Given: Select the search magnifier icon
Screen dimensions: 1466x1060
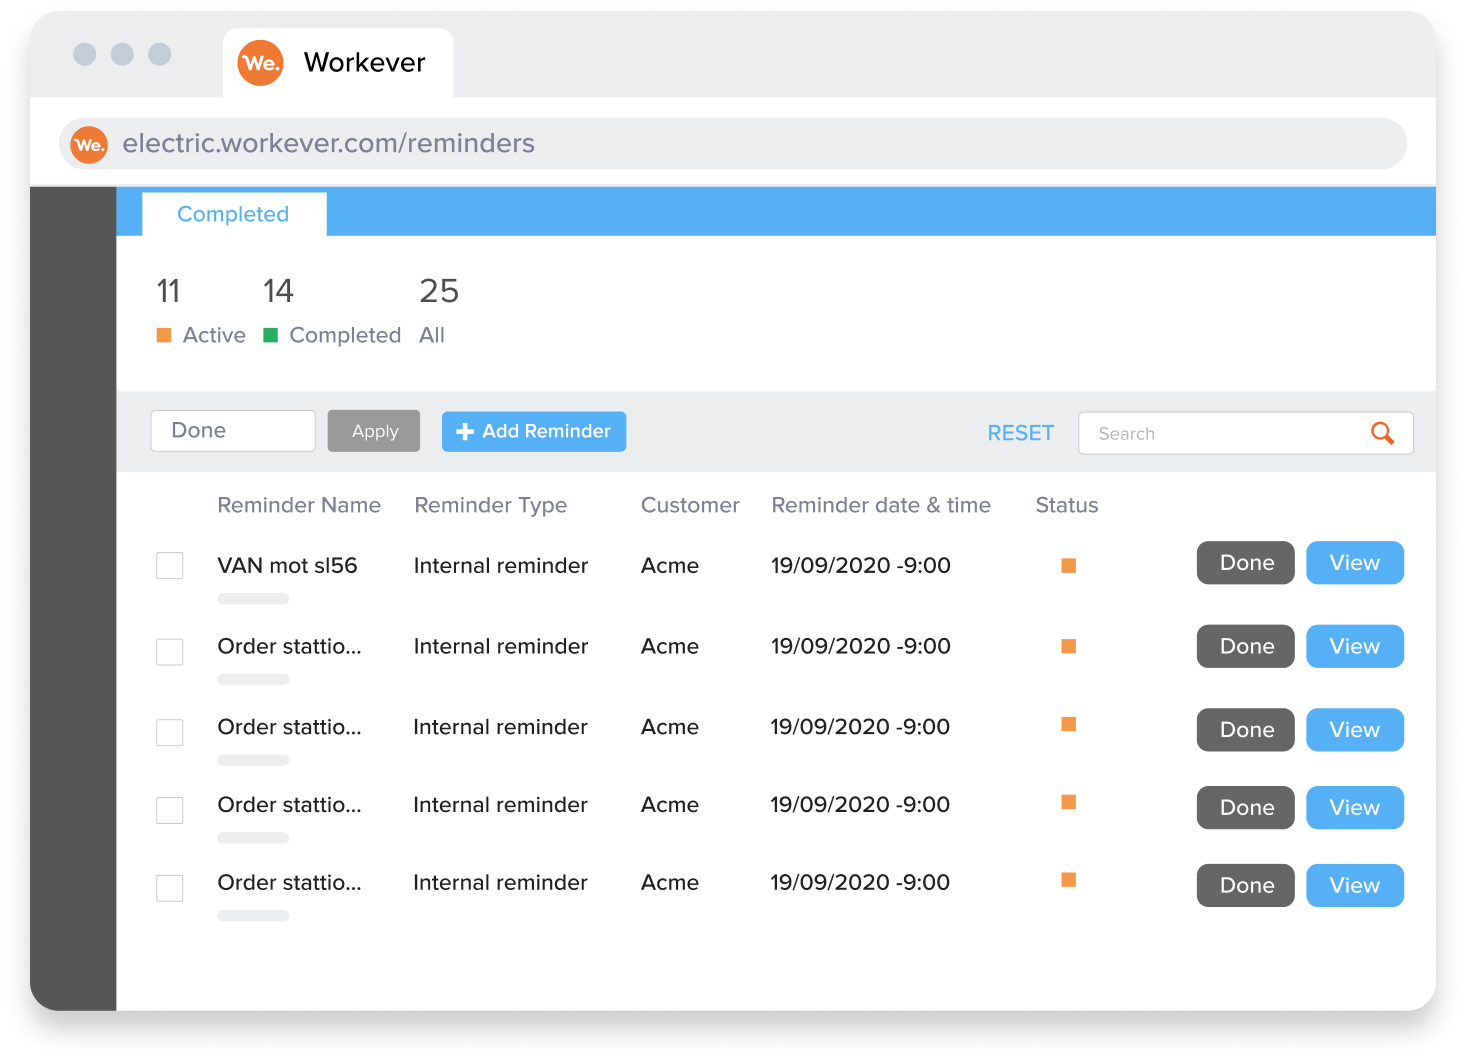Looking at the screenshot, I should tap(1382, 433).
